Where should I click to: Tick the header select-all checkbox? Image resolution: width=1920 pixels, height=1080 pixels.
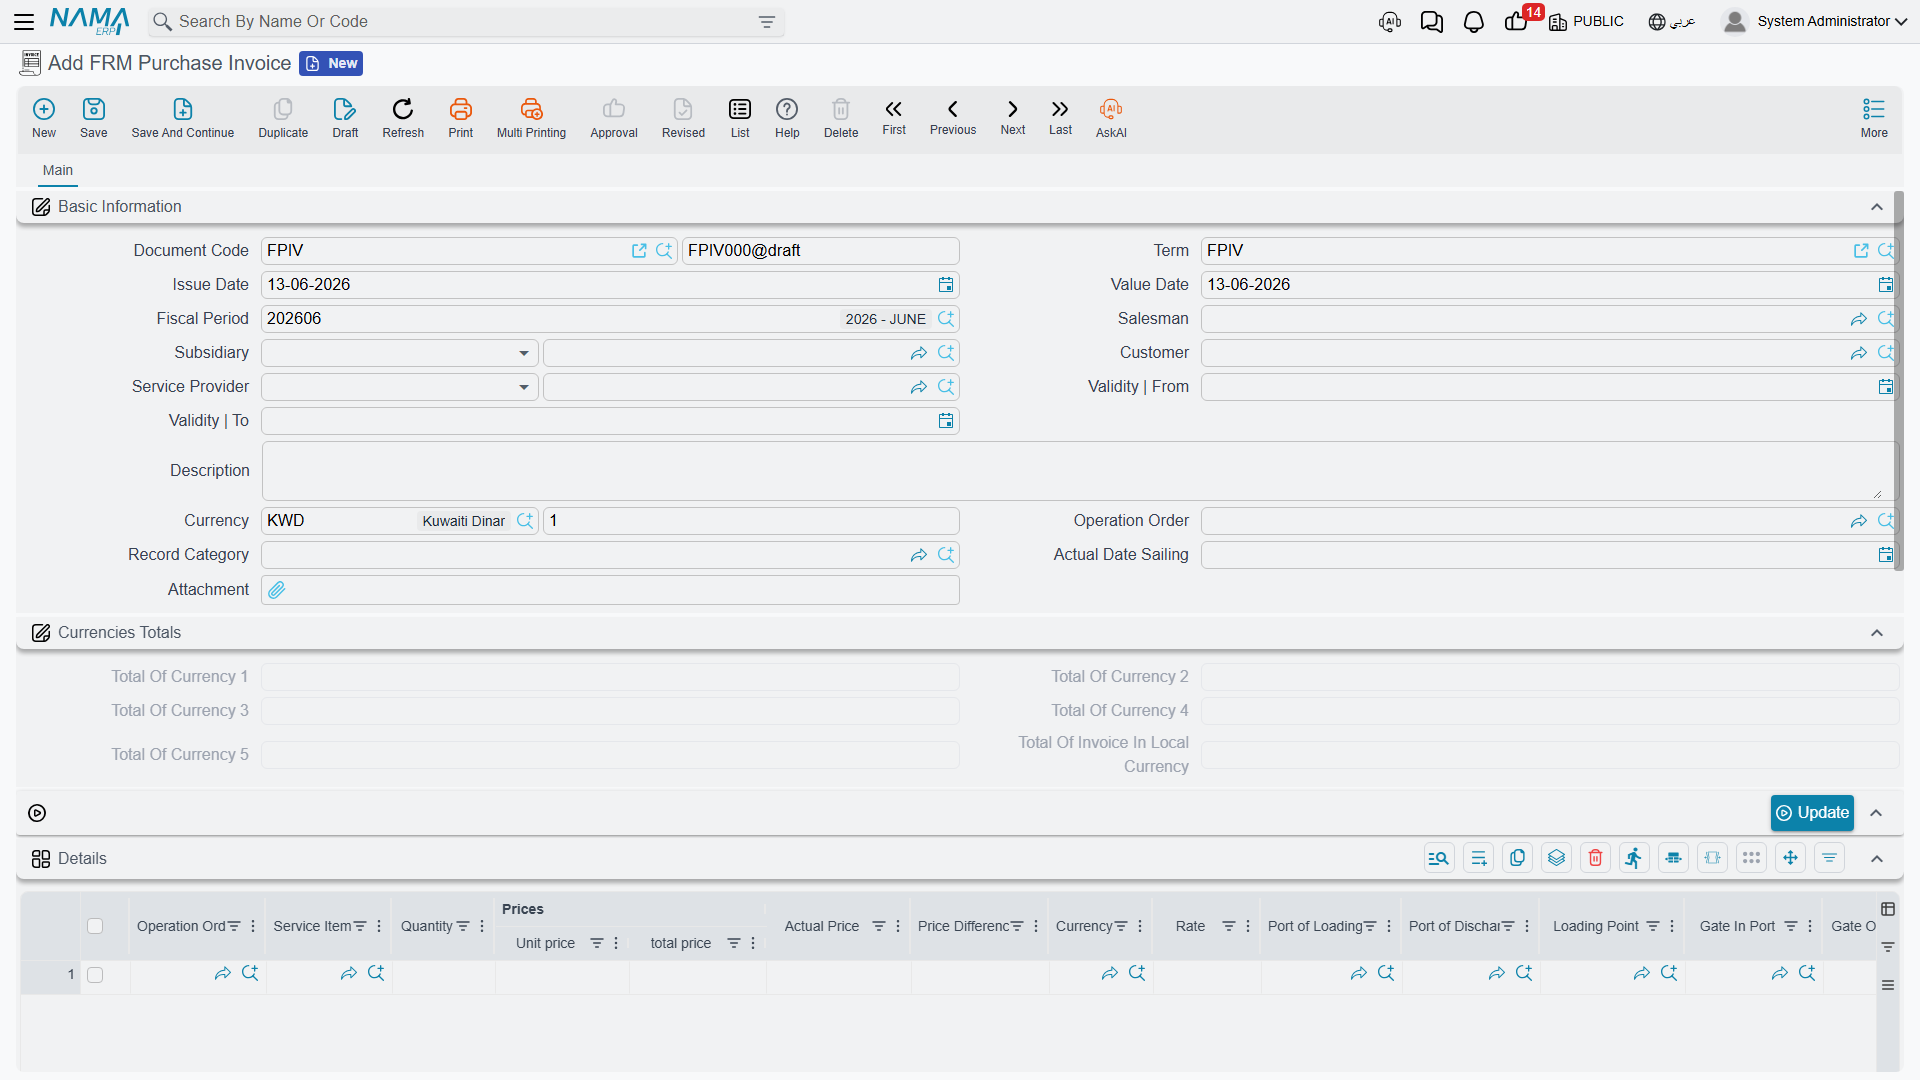(x=95, y=926)
